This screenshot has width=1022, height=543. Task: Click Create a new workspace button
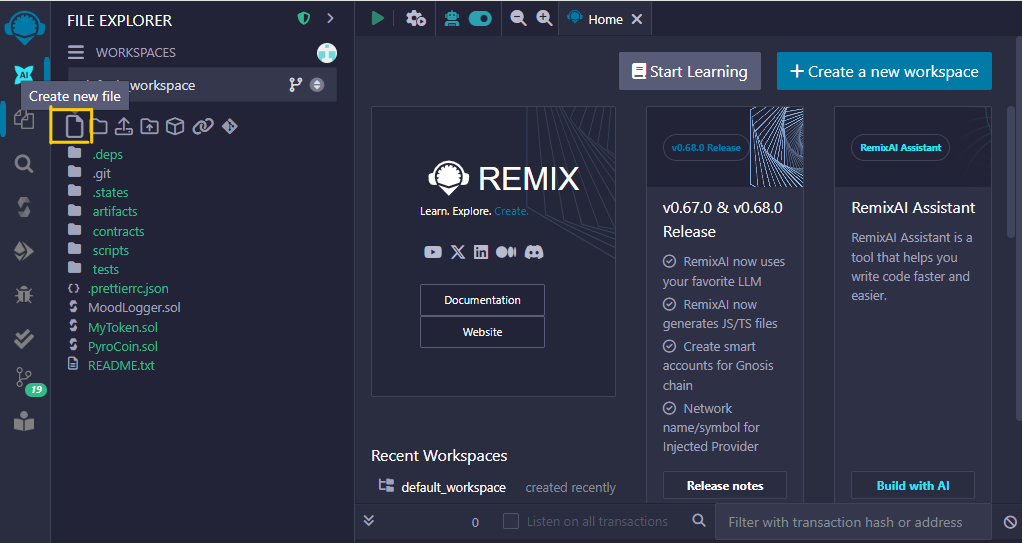point(884,71)
